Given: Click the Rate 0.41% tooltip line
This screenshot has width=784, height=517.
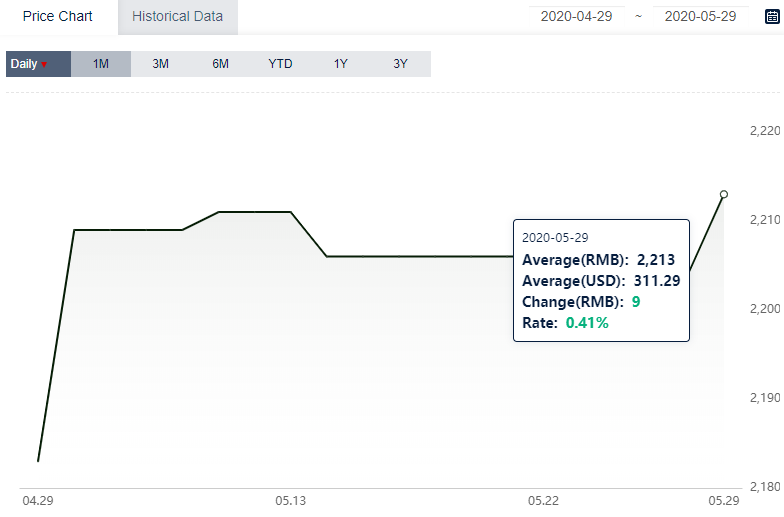Looking at the screenshot, I should pyautogui.click(x=566, y=323).
